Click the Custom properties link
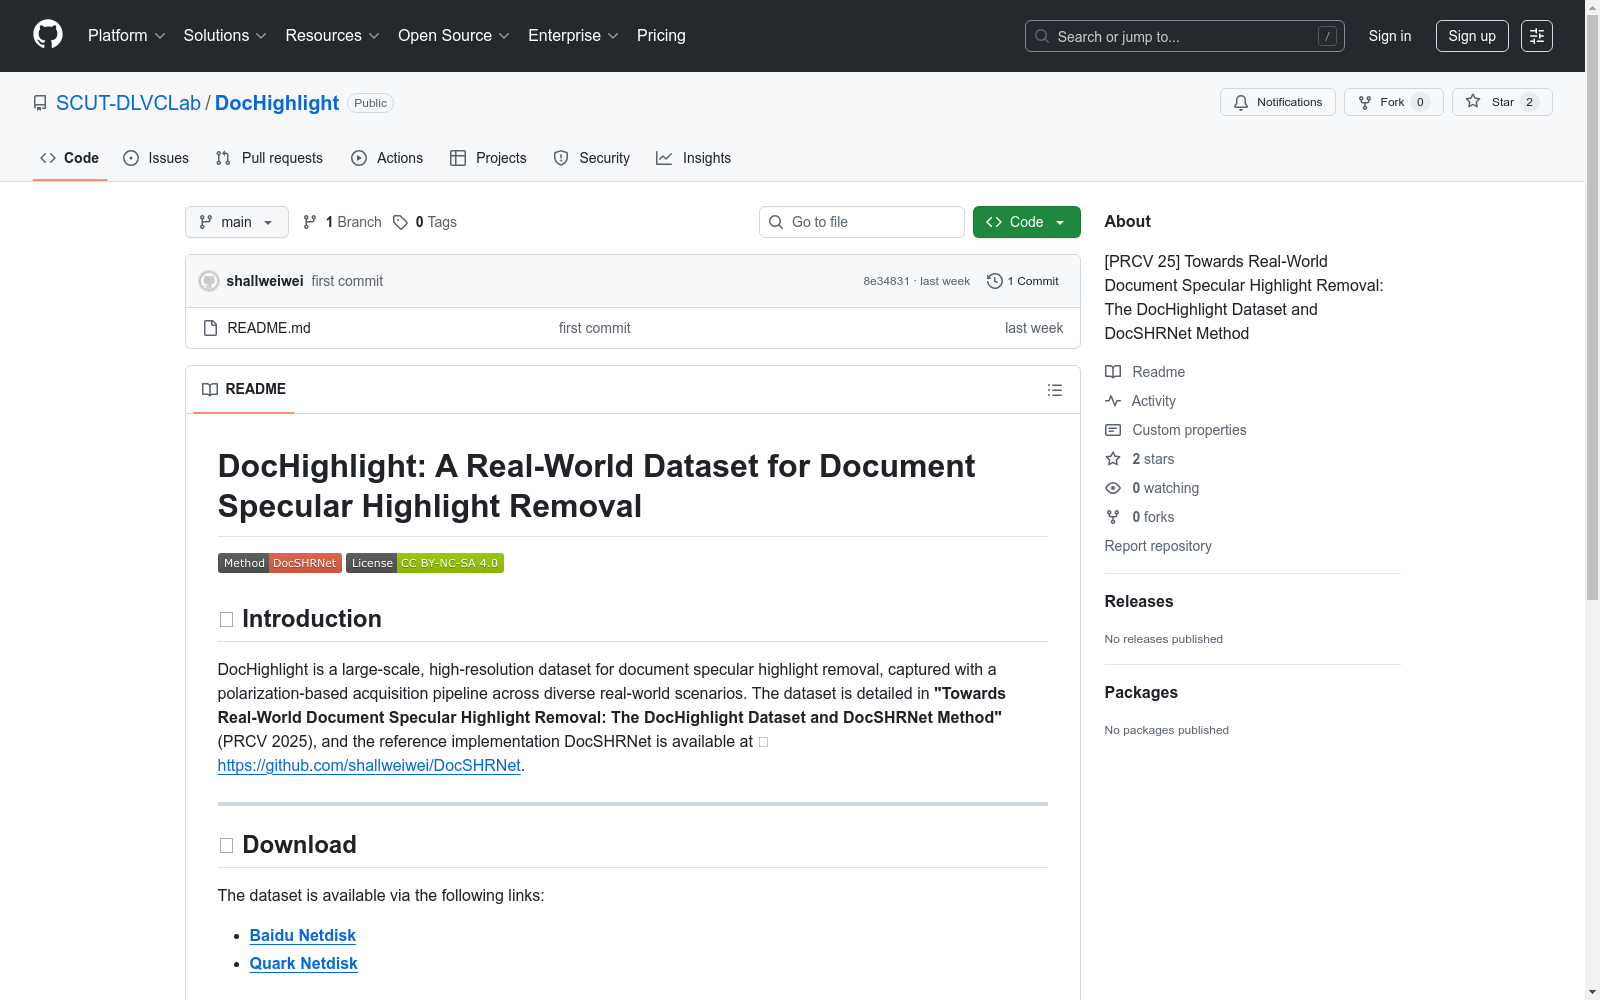The height and width of the screenshot is (1000, 1600). [x=1189, y=430]
